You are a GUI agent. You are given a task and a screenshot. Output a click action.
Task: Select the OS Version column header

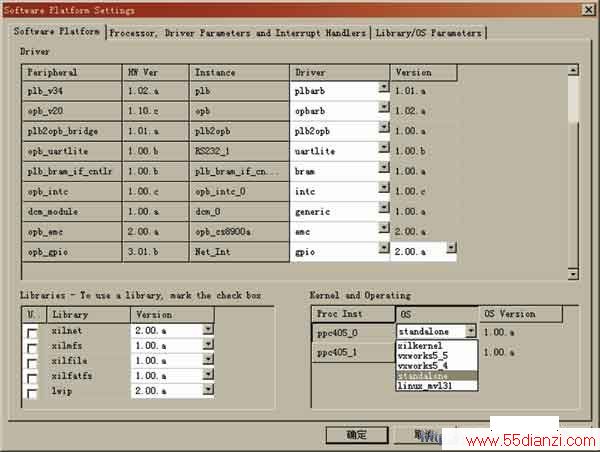(x=521, y=314)
